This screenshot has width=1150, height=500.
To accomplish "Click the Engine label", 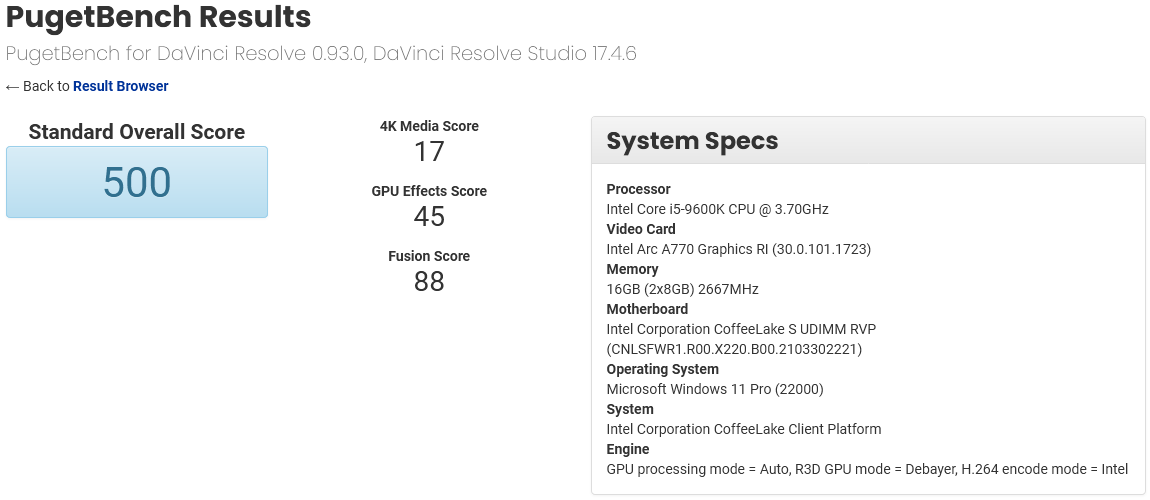I will 628,449.
